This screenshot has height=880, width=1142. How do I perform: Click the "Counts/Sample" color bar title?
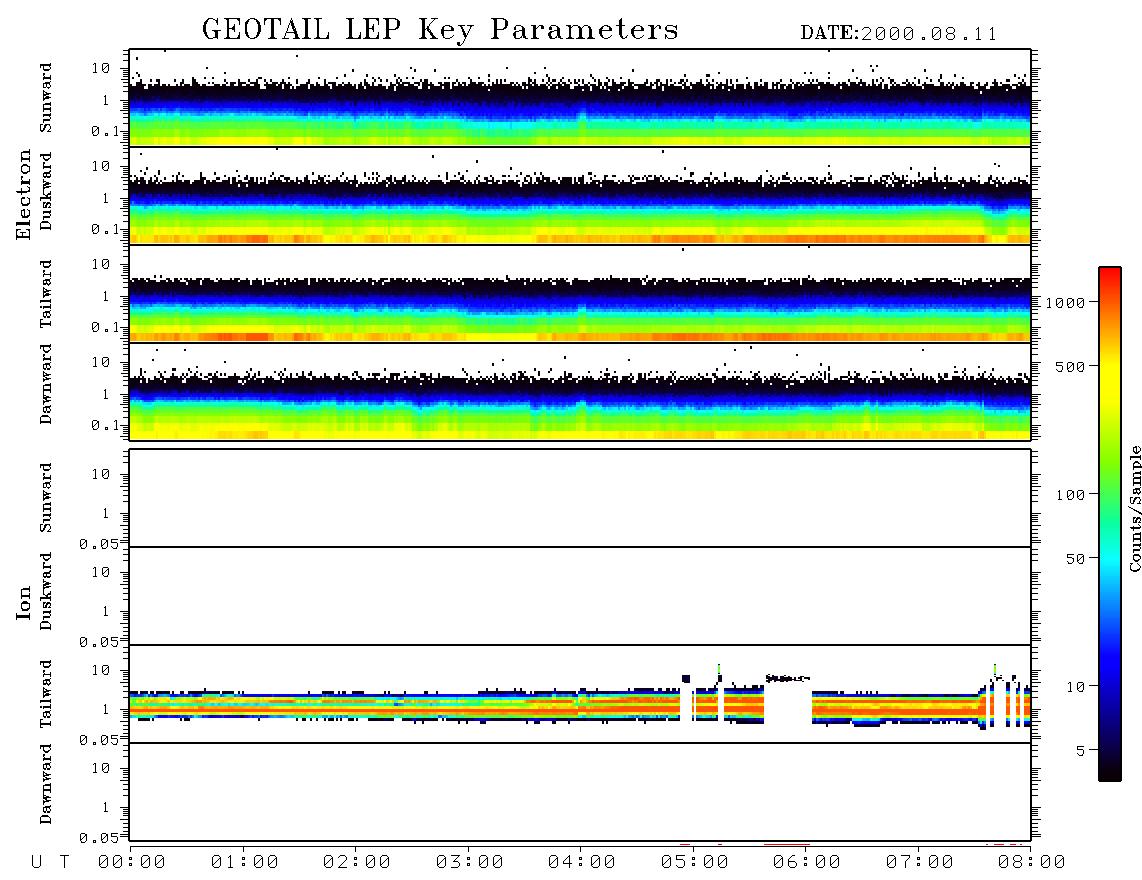point(1134,508)
